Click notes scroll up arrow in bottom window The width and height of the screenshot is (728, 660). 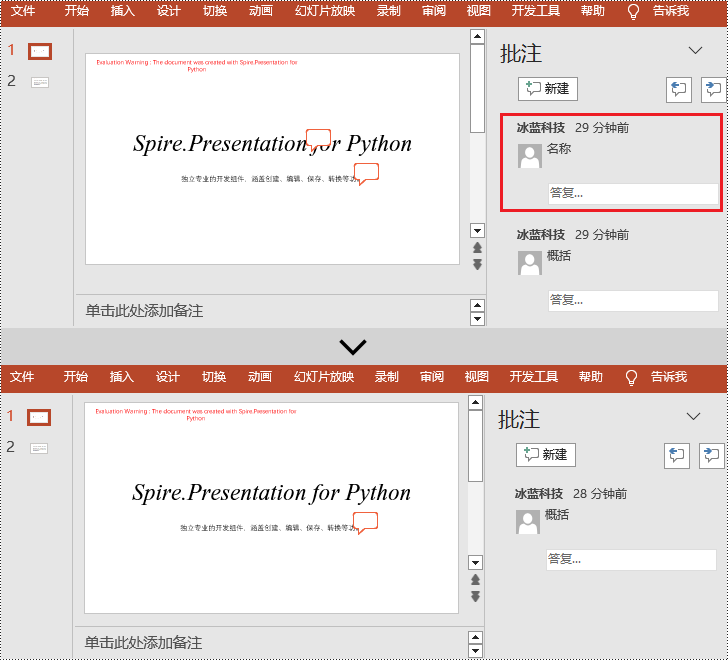click(475, 637)
